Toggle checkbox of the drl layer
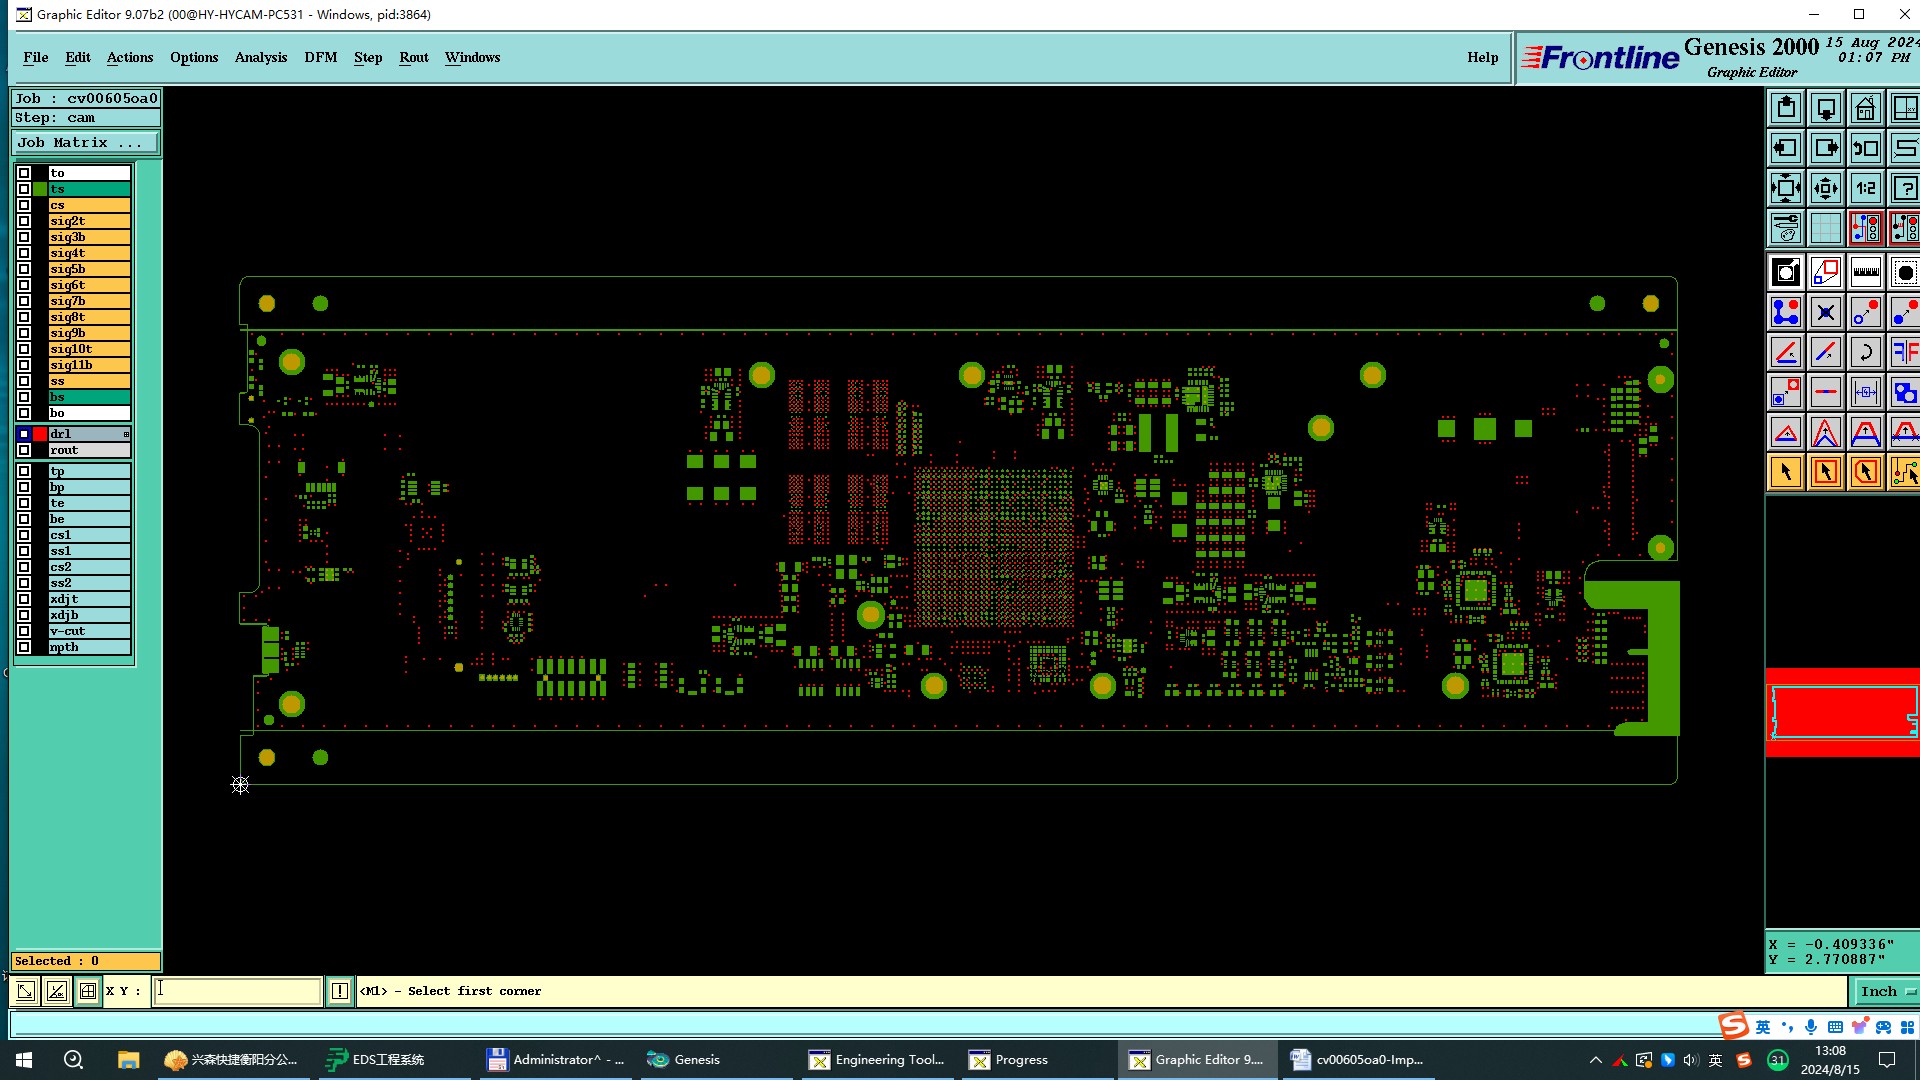Screen dimensions: 1920x1080 click(24, 434)
